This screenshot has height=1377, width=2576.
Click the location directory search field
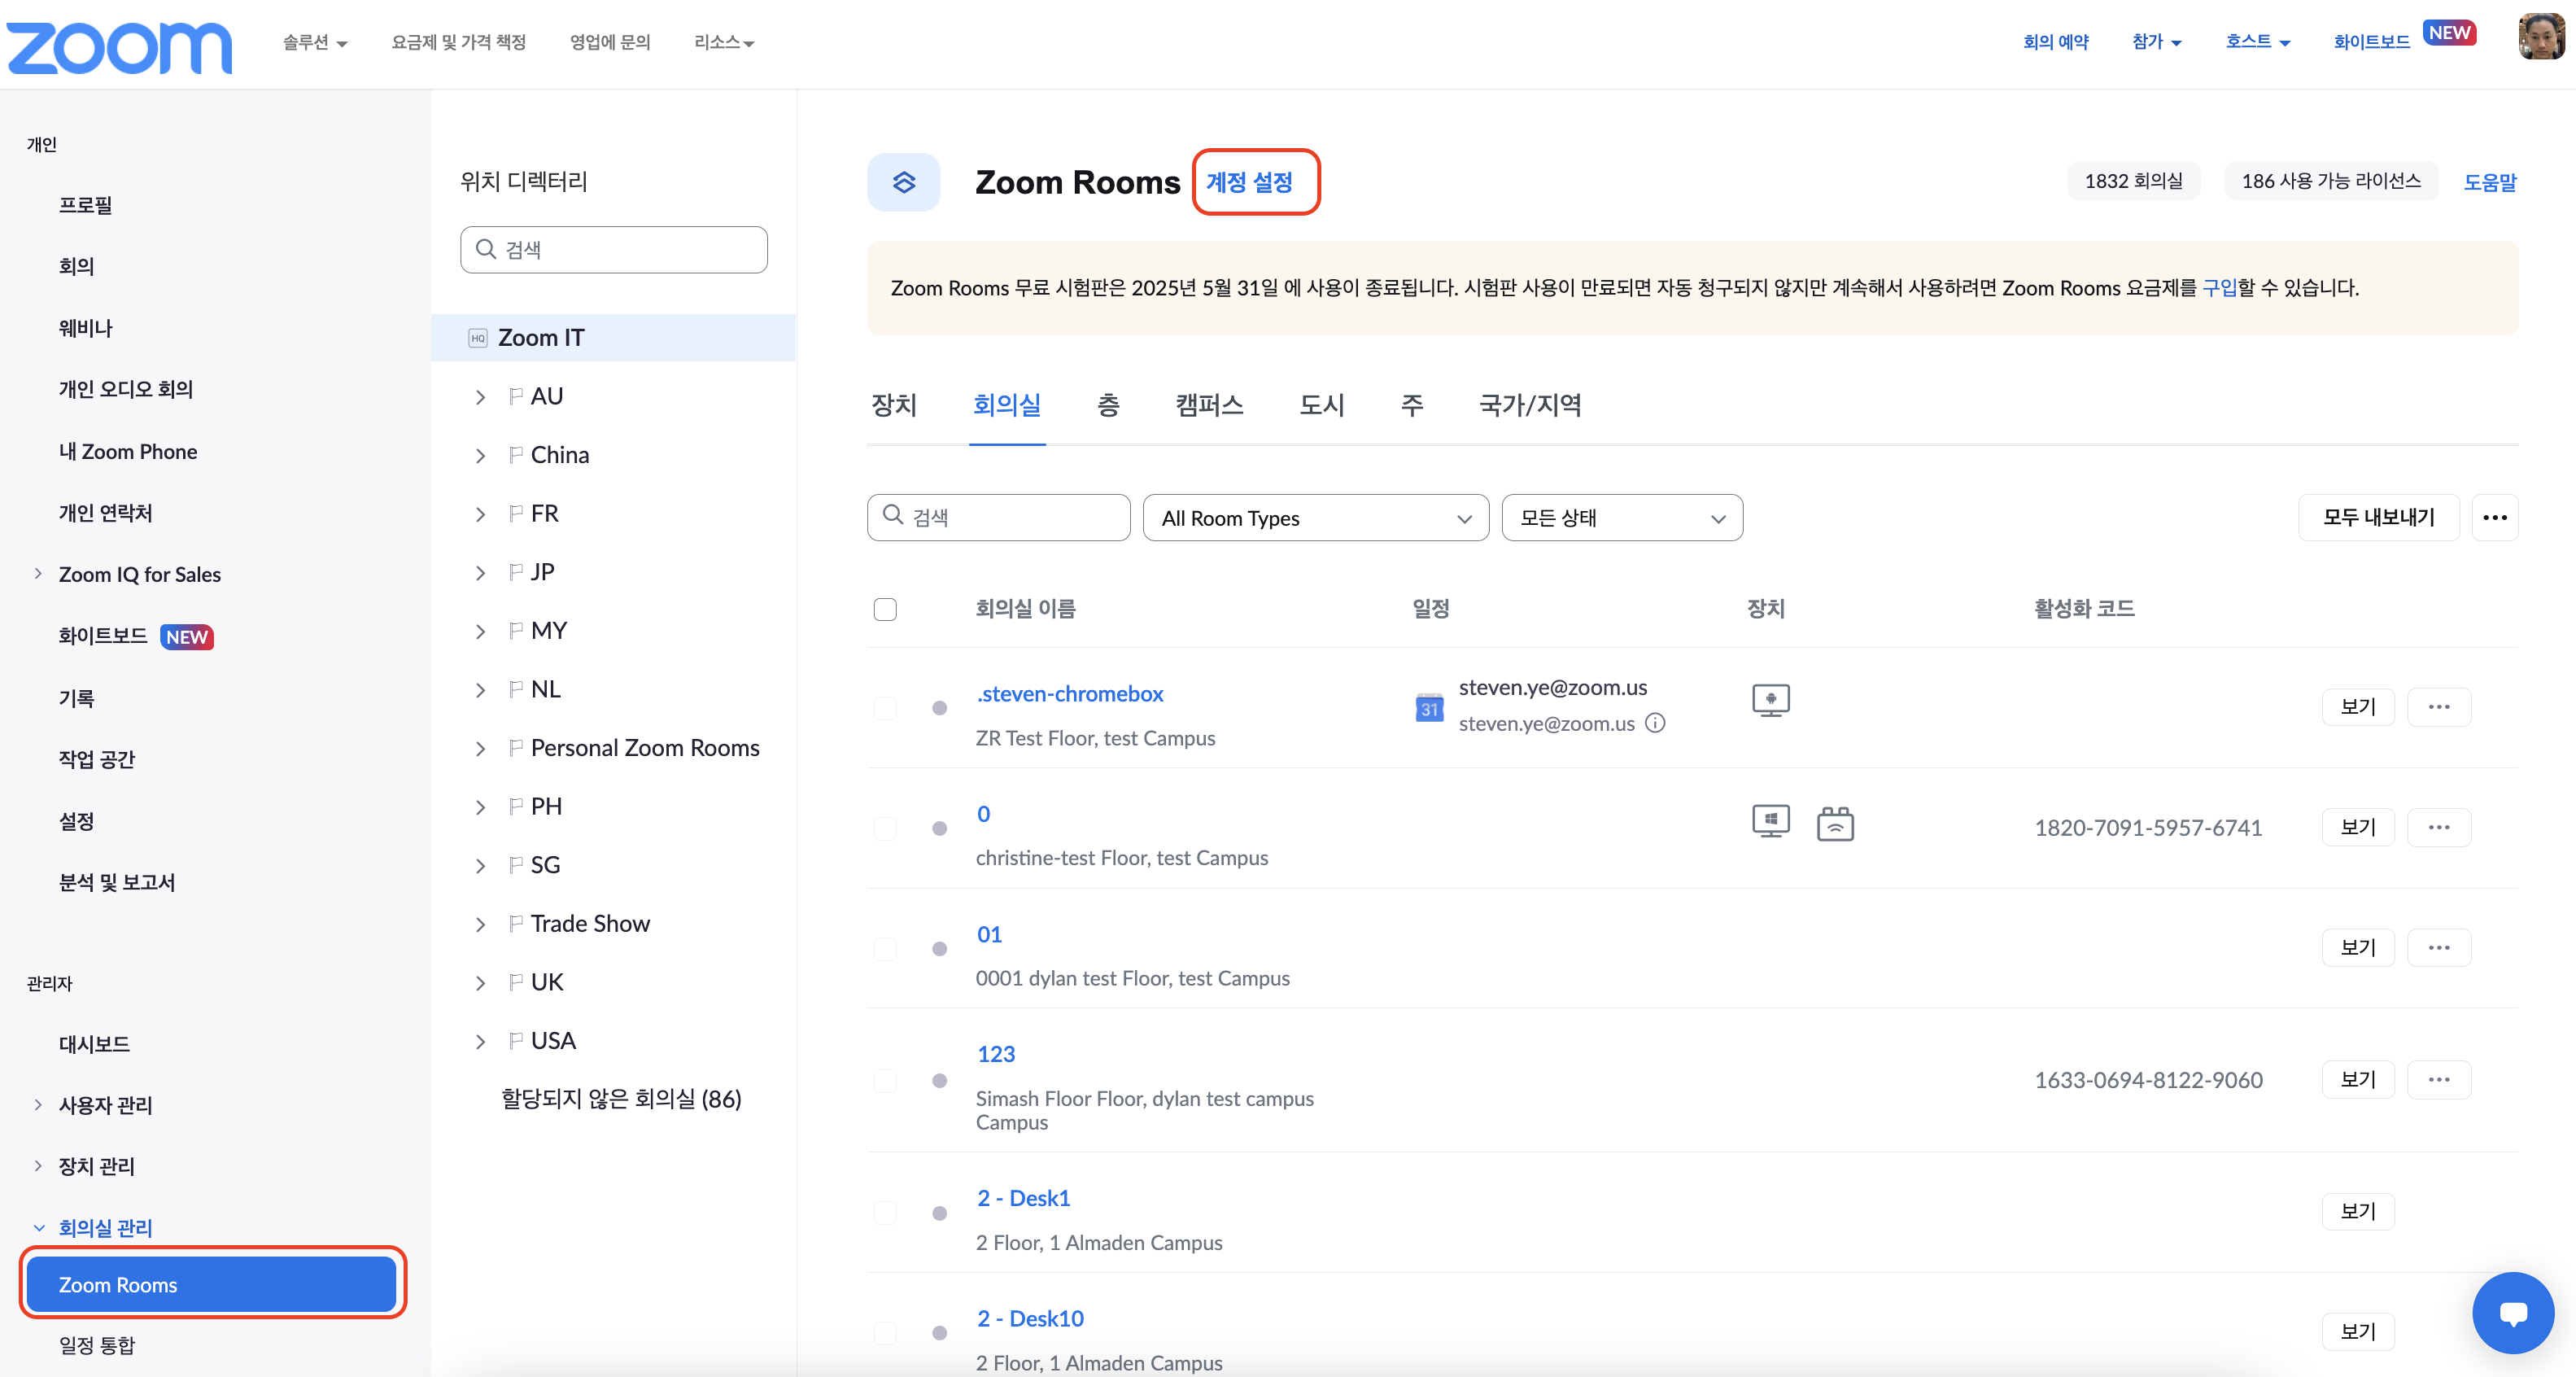[x=614, y=249]
